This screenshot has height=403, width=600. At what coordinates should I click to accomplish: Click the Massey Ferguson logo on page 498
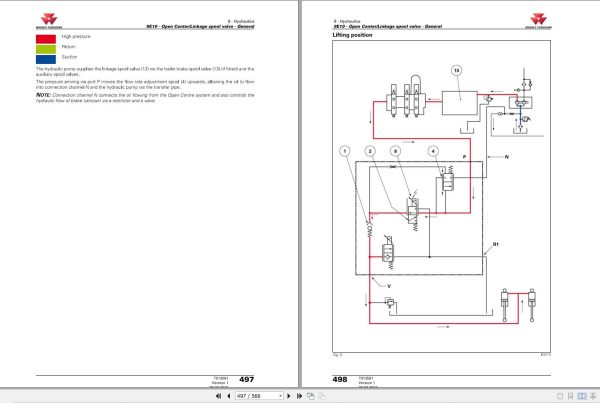click(538, 21)
